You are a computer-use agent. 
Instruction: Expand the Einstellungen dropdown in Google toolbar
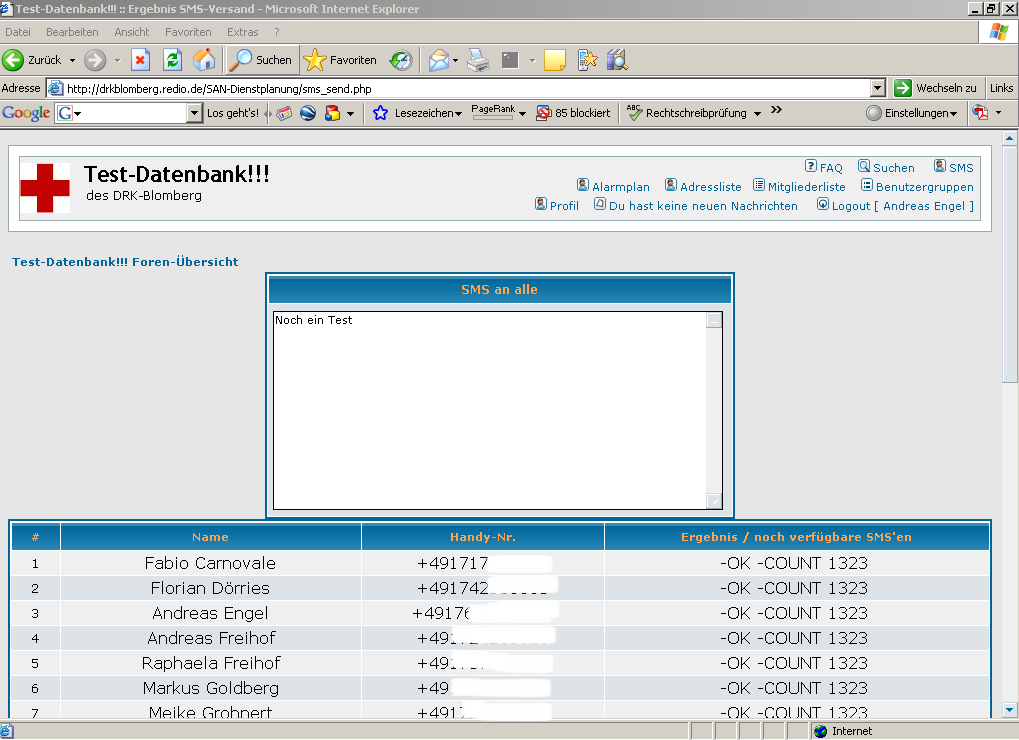[911, 113]
